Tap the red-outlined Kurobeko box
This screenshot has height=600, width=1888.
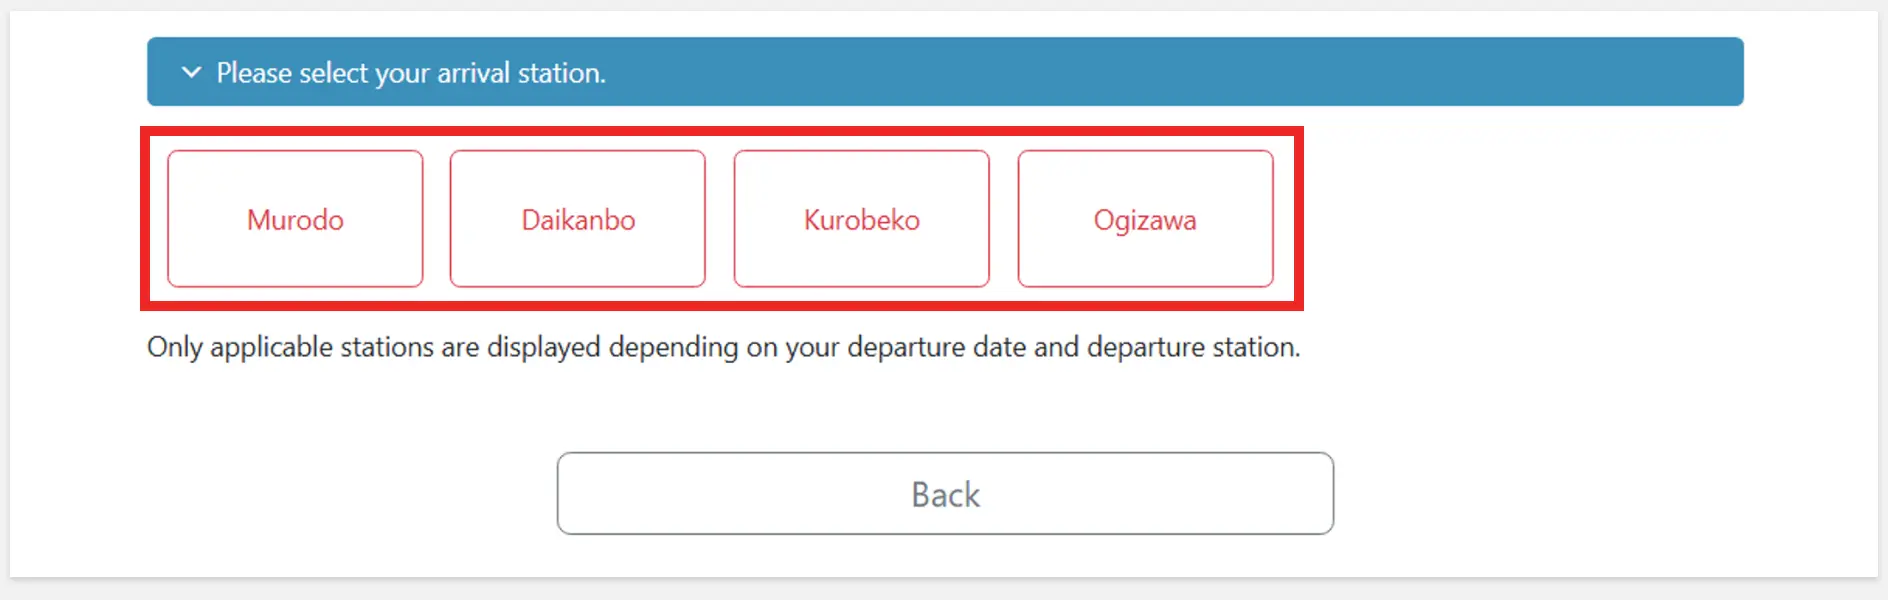tap(861, 219)
